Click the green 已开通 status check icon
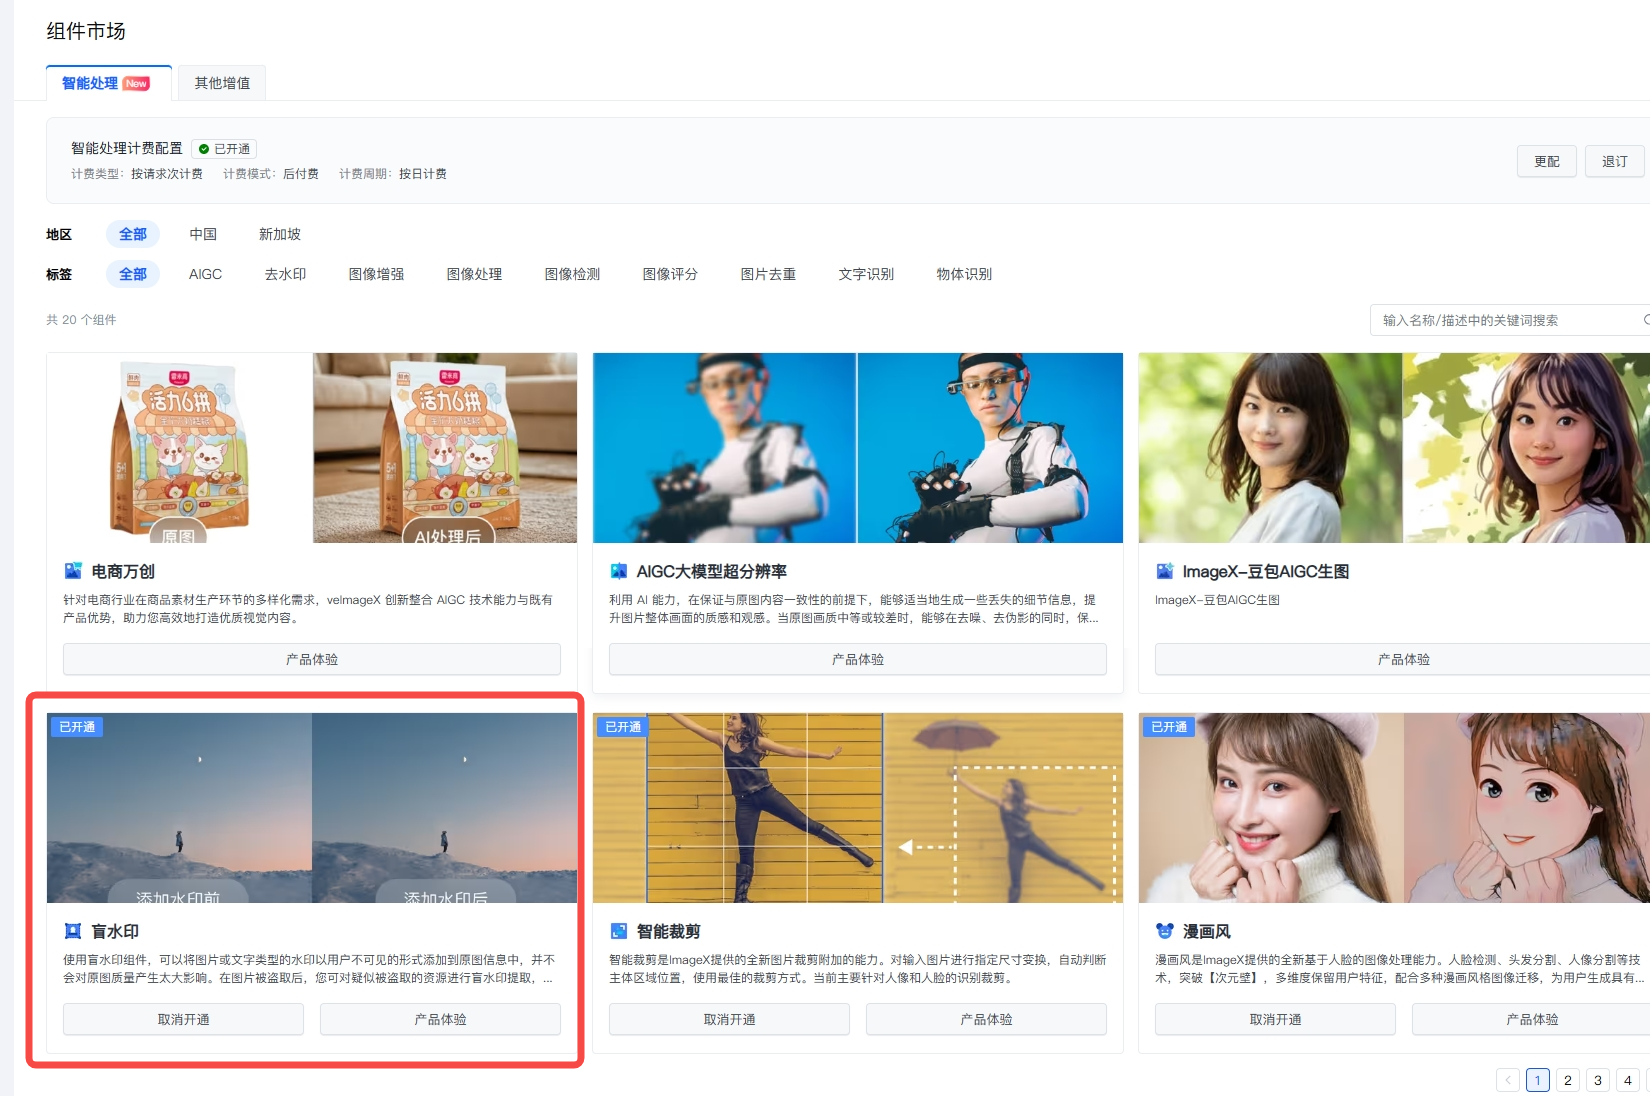The width and height of the screenshot is (1650, 1096). [204, 149]
